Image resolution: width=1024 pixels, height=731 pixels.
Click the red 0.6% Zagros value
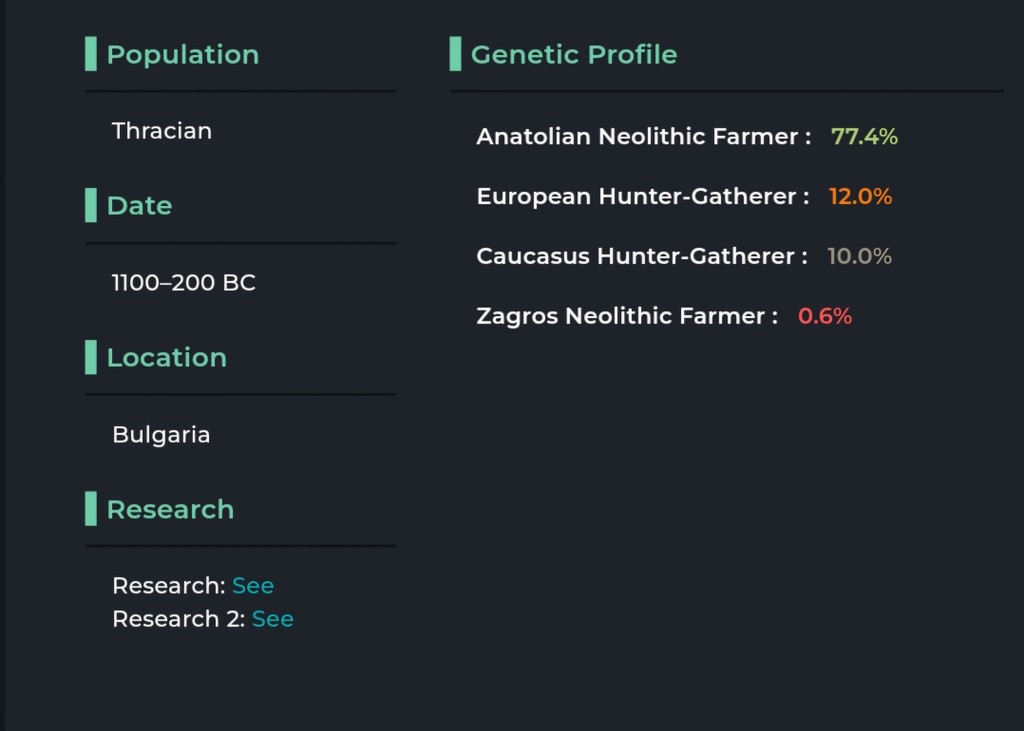click(x=825, y=316)
